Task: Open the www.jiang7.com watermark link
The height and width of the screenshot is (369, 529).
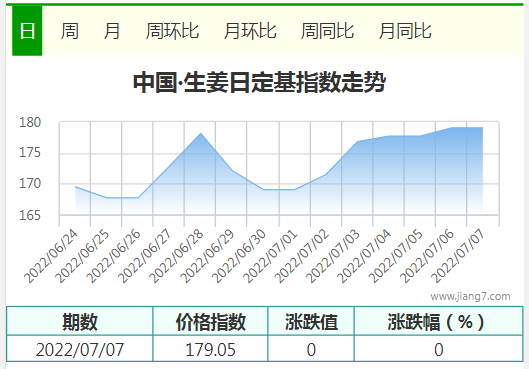Action: point(470,296)
